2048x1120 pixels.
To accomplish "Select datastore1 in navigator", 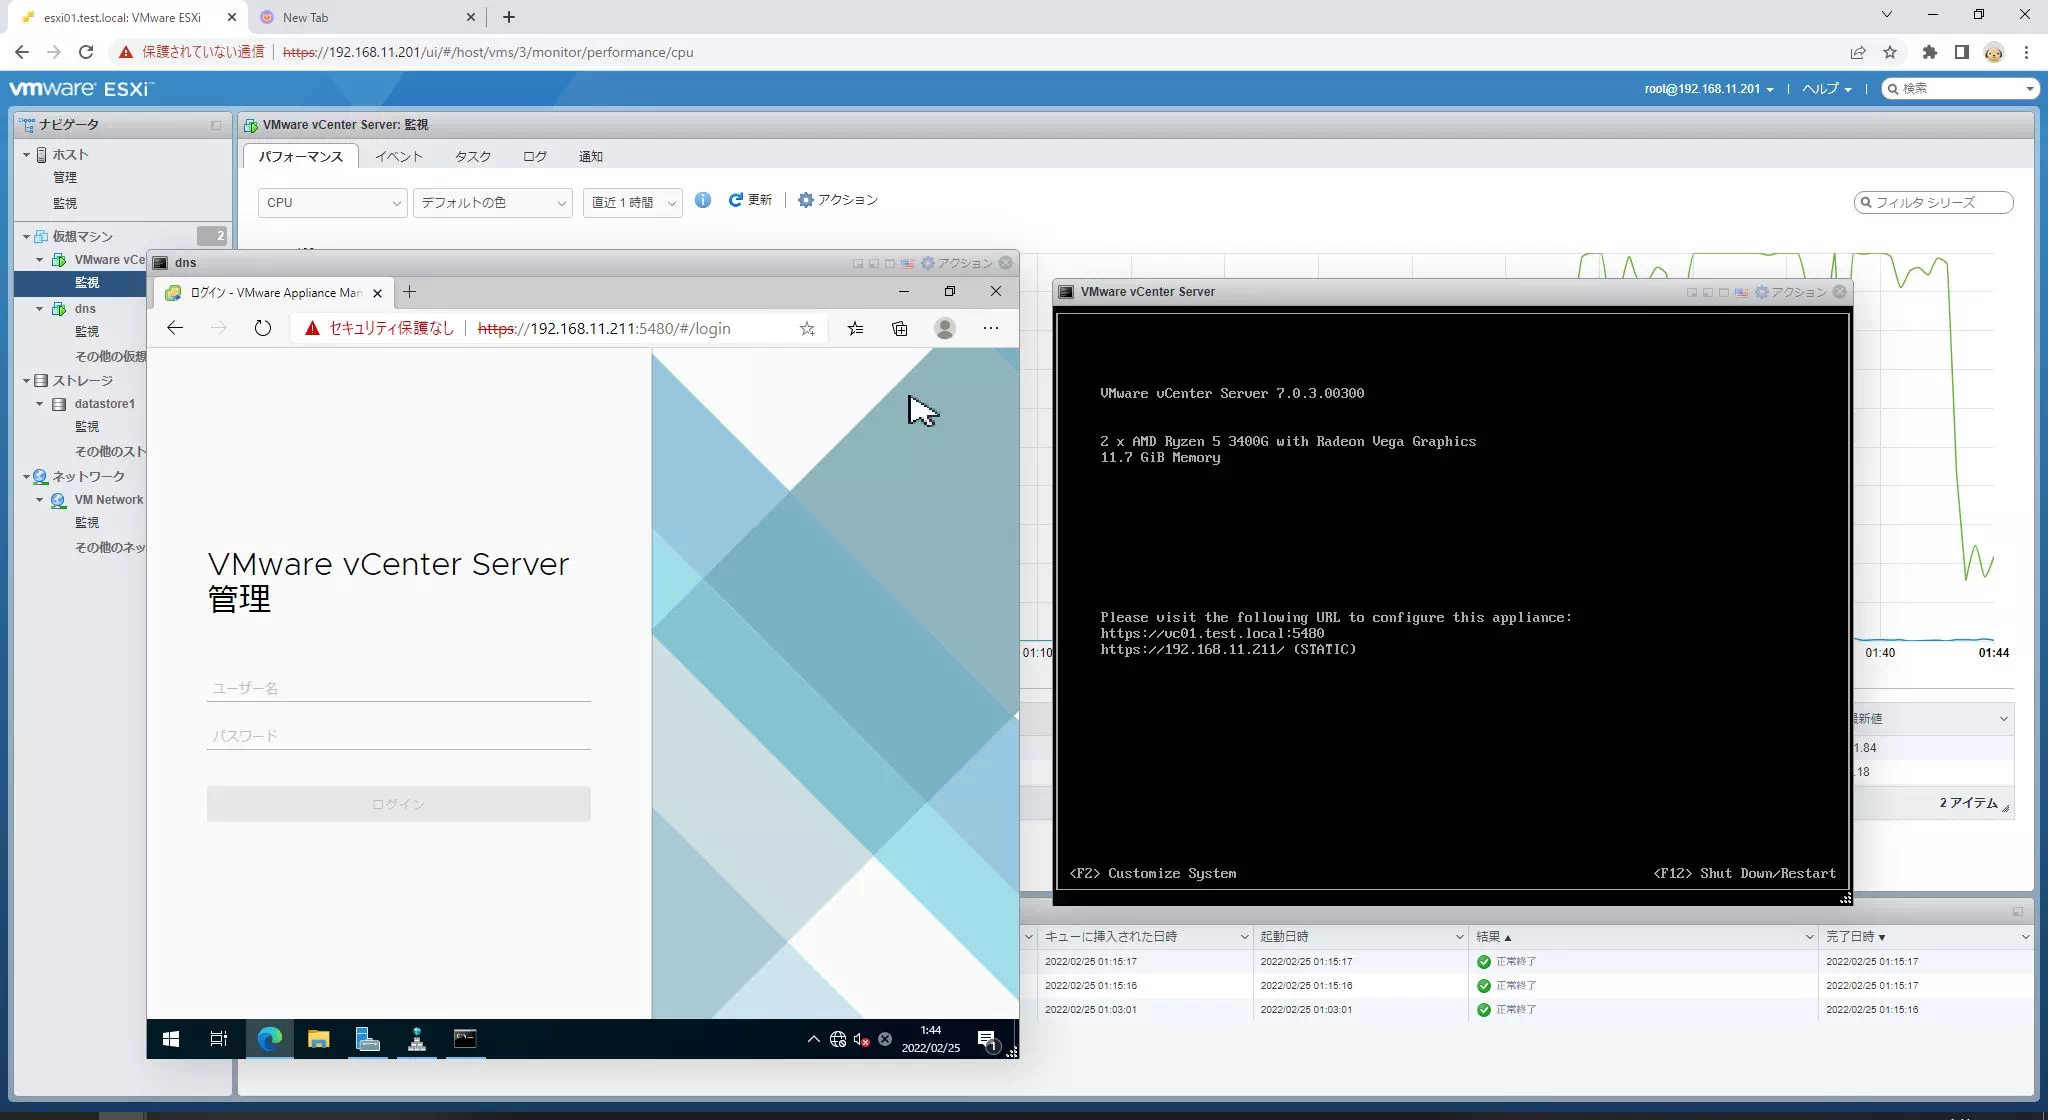I will tap(104, 404).
